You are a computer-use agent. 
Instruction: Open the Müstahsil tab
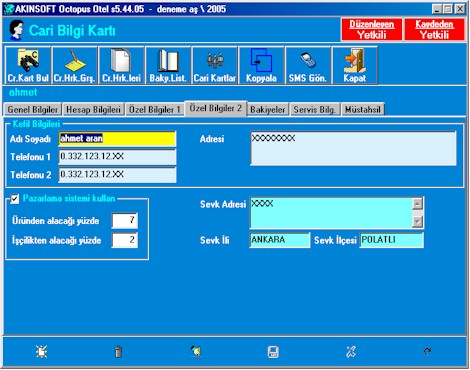363,109
